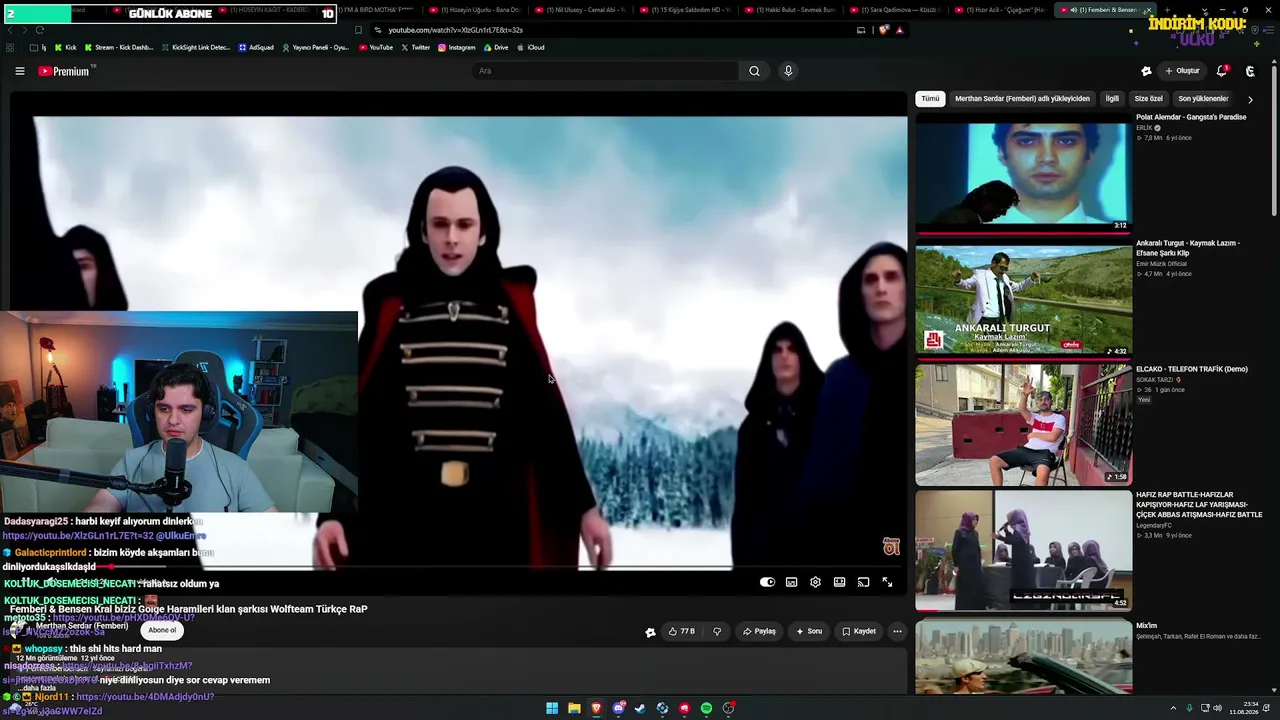Open the Windows Start menu

point(552,708)
